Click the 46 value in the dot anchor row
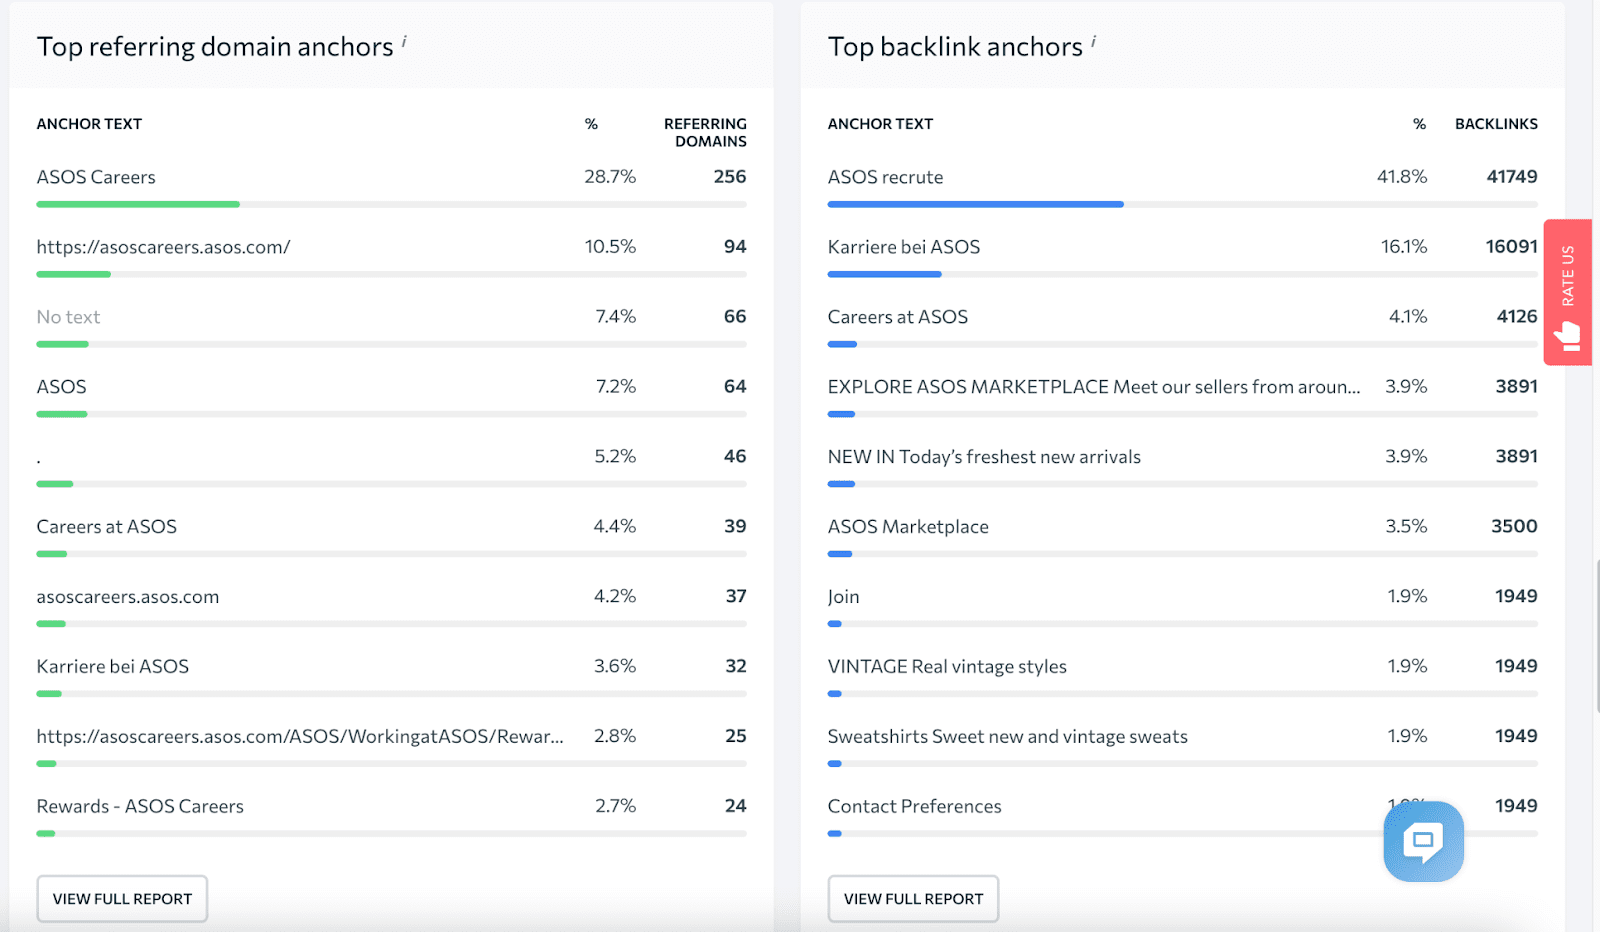 pos(735,456)
